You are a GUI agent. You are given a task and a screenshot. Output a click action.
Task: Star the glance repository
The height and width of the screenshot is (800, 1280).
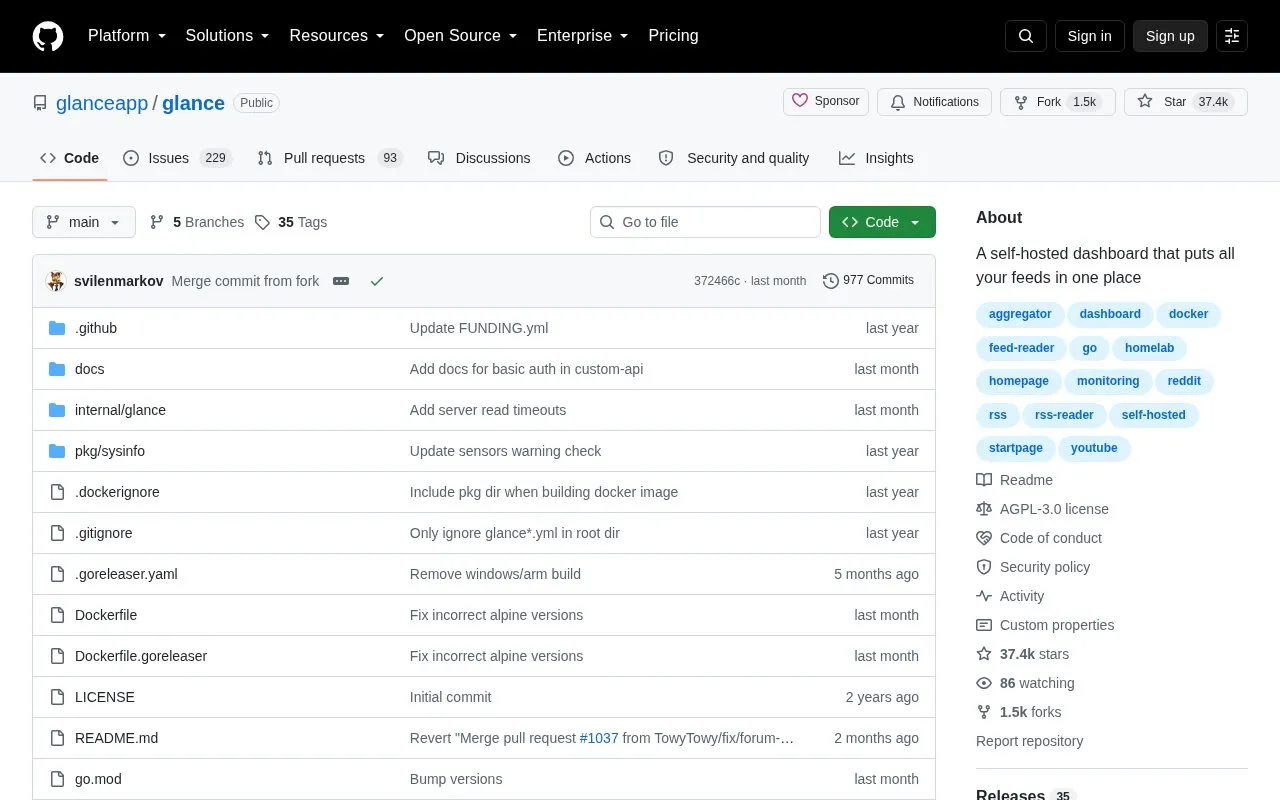(1186, 102)
